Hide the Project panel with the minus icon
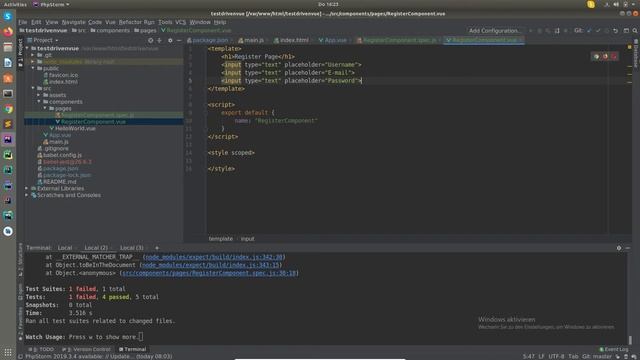The height and width of the screenshot is (360, 640). (179, 40)
